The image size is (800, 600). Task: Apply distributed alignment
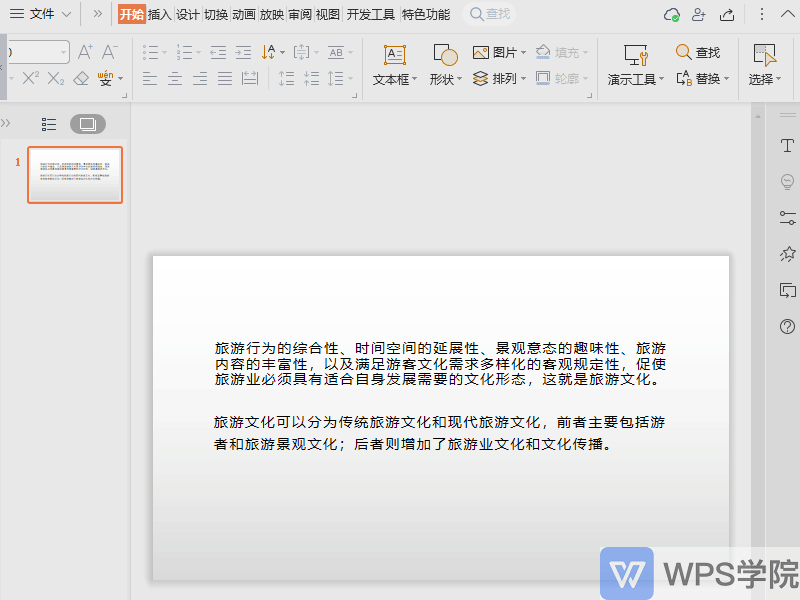click(250, 79)
